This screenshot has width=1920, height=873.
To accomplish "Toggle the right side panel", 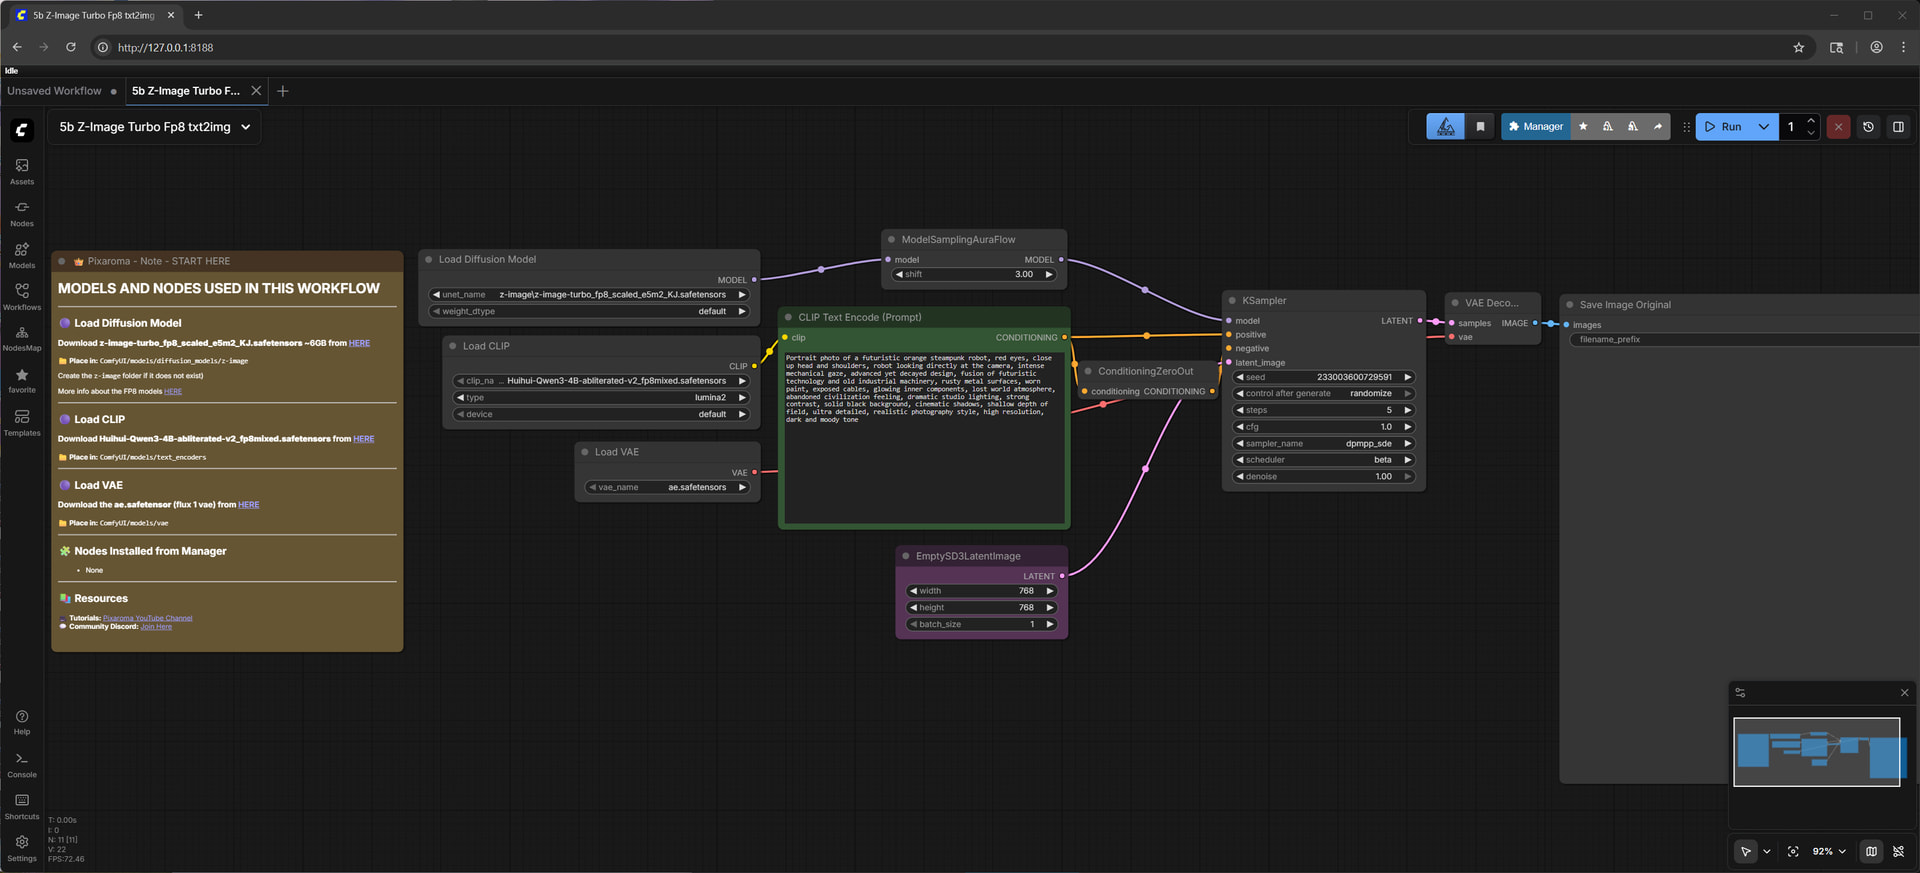I will coord(1898,127).
